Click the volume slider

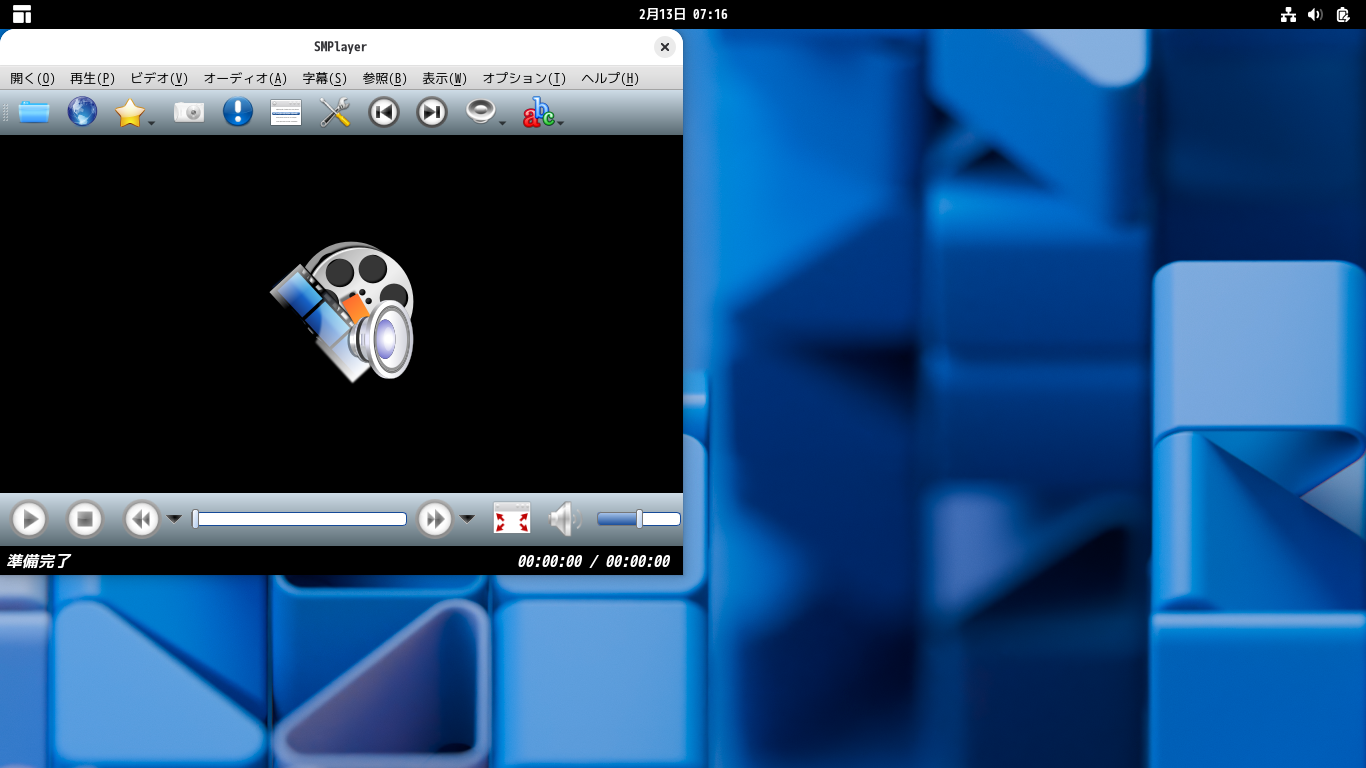639,519
